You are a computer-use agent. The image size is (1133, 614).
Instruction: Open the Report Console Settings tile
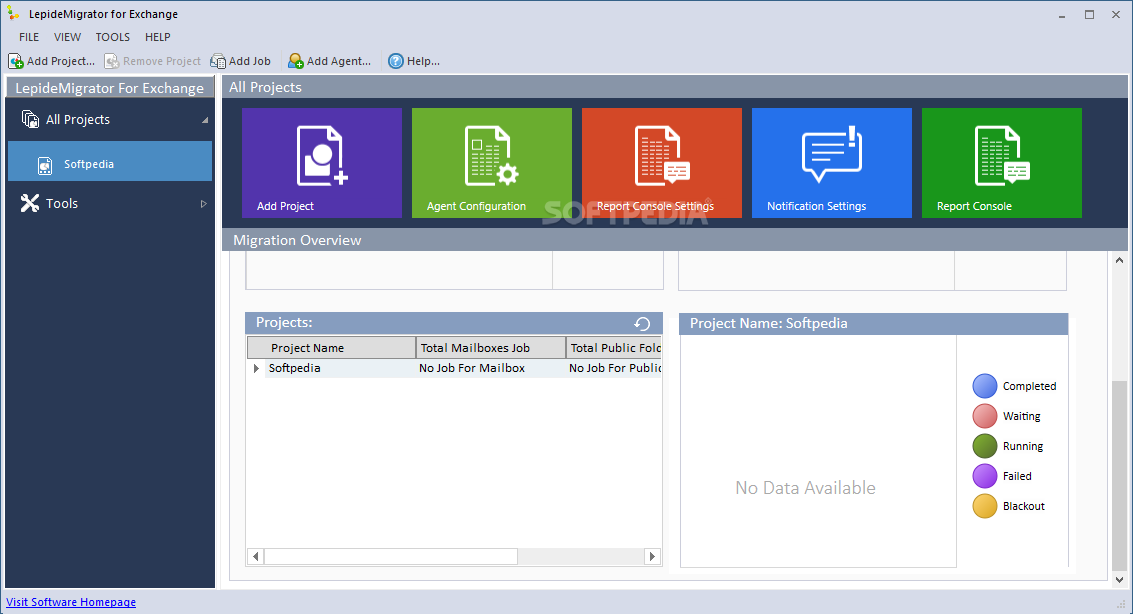point(661,163)
